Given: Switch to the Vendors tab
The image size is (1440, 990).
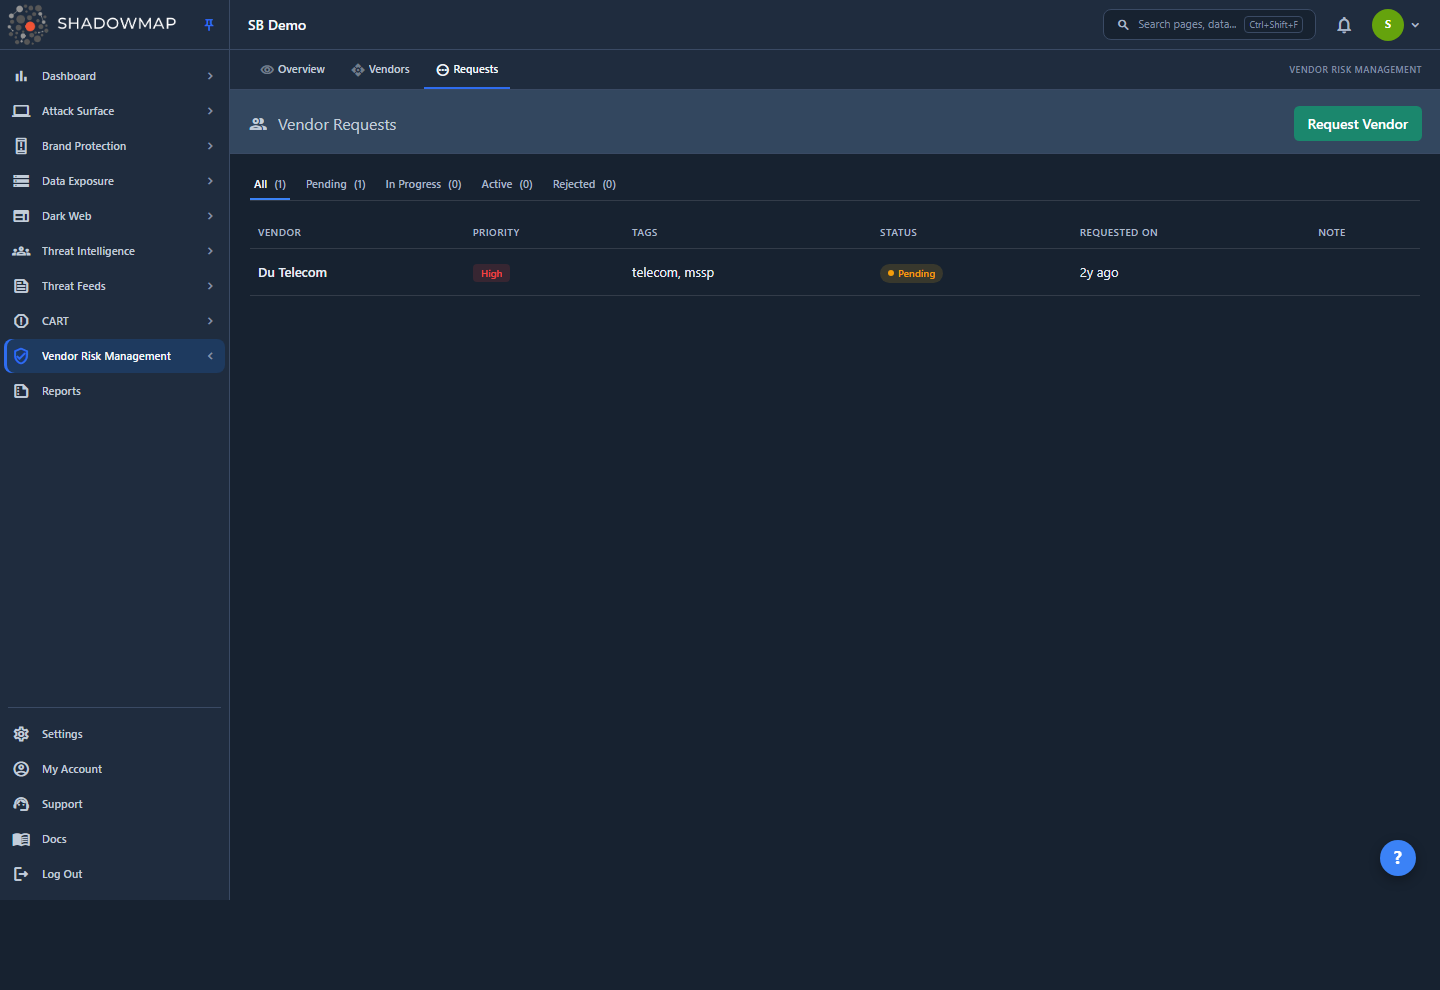Looking at the screenshot, I should point(380,69).
